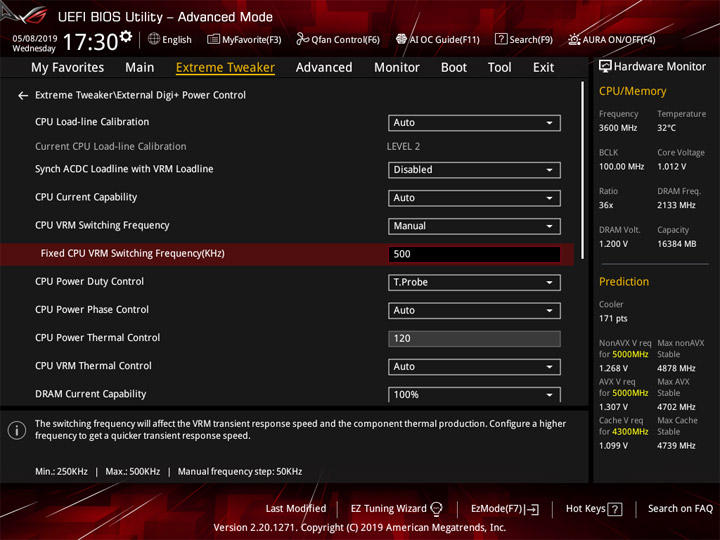Open CPU Power Duty Control dropdown
Image resolution: width=720 pixels, height=540 pixels.
(474, 282)
